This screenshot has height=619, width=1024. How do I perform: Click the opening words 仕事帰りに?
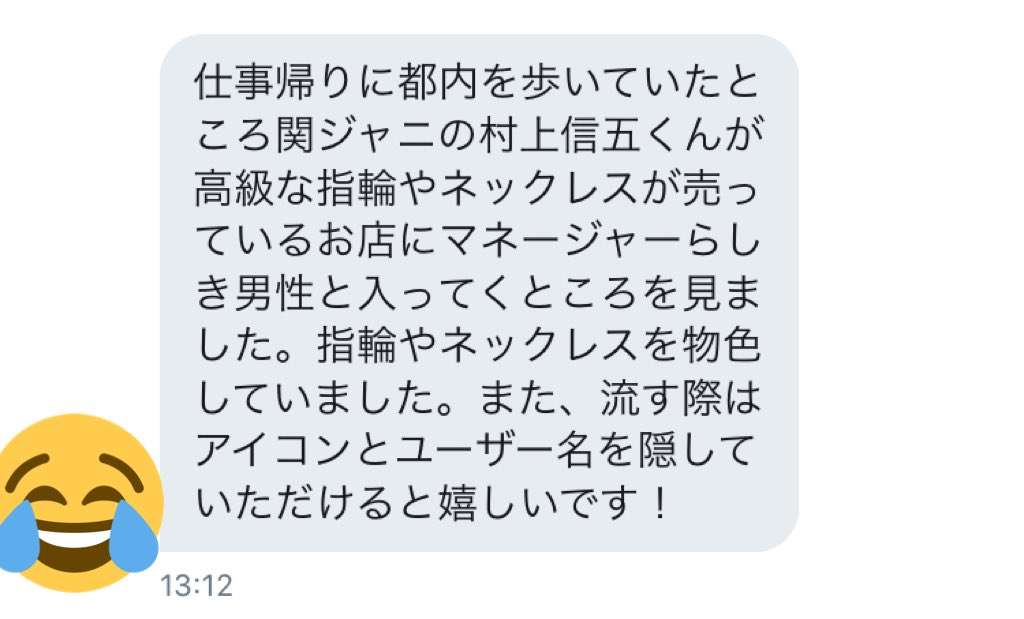pos(295,84)
